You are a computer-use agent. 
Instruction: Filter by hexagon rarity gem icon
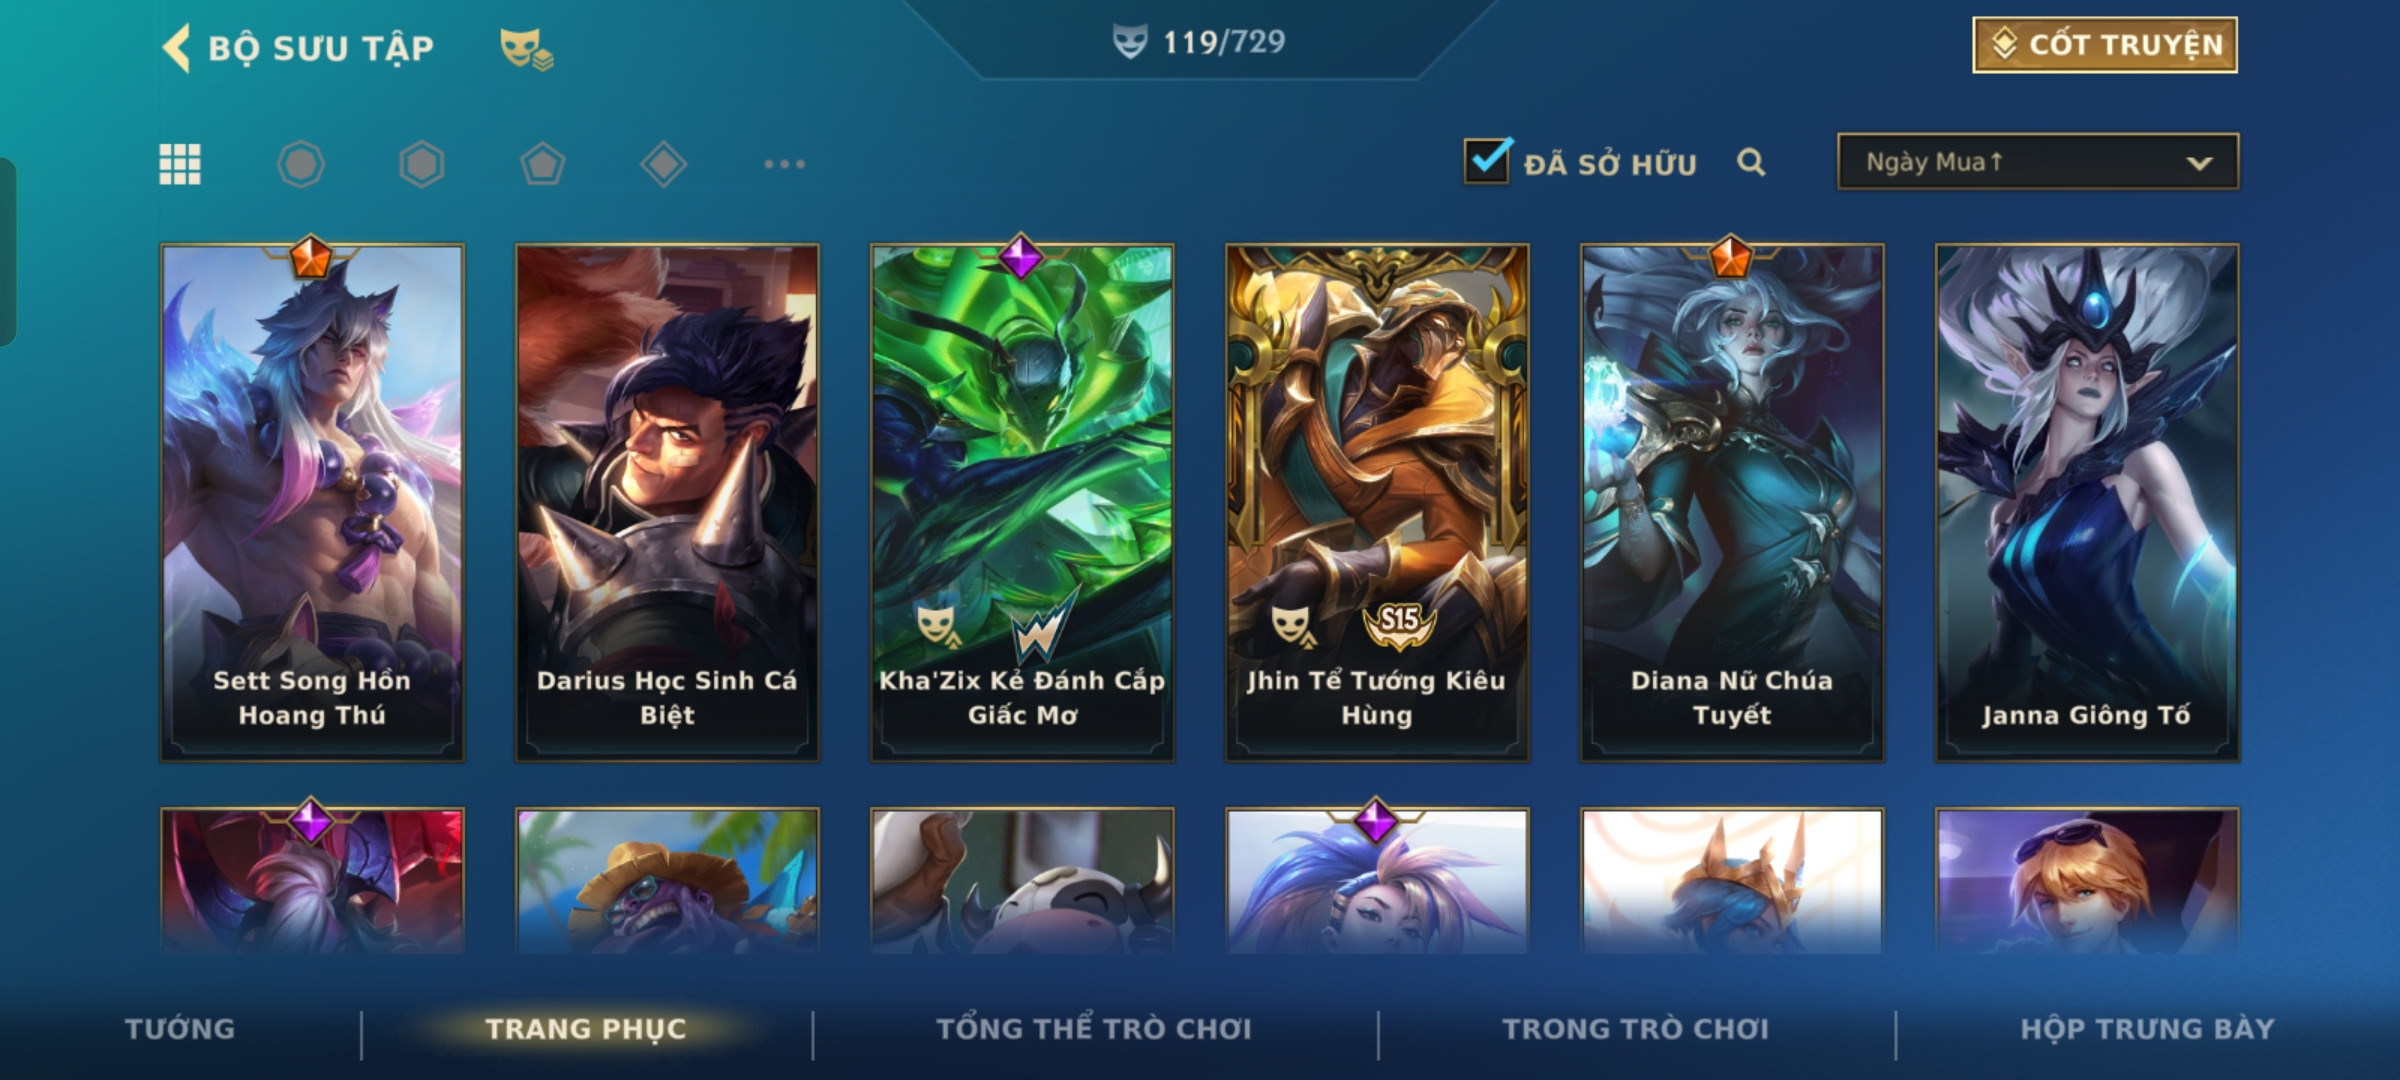point(421,164)
